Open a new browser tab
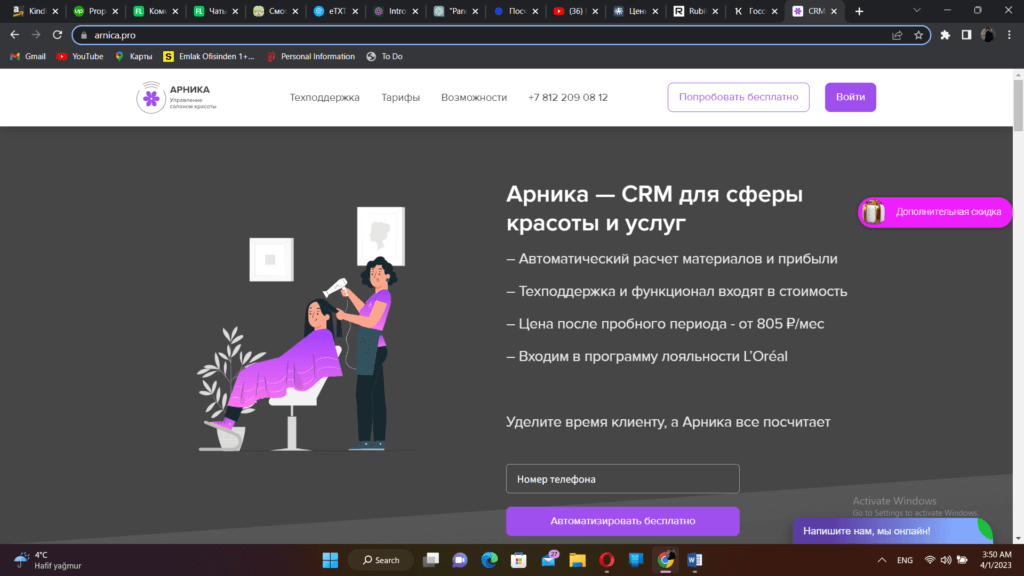 click(x=859, y=11)
